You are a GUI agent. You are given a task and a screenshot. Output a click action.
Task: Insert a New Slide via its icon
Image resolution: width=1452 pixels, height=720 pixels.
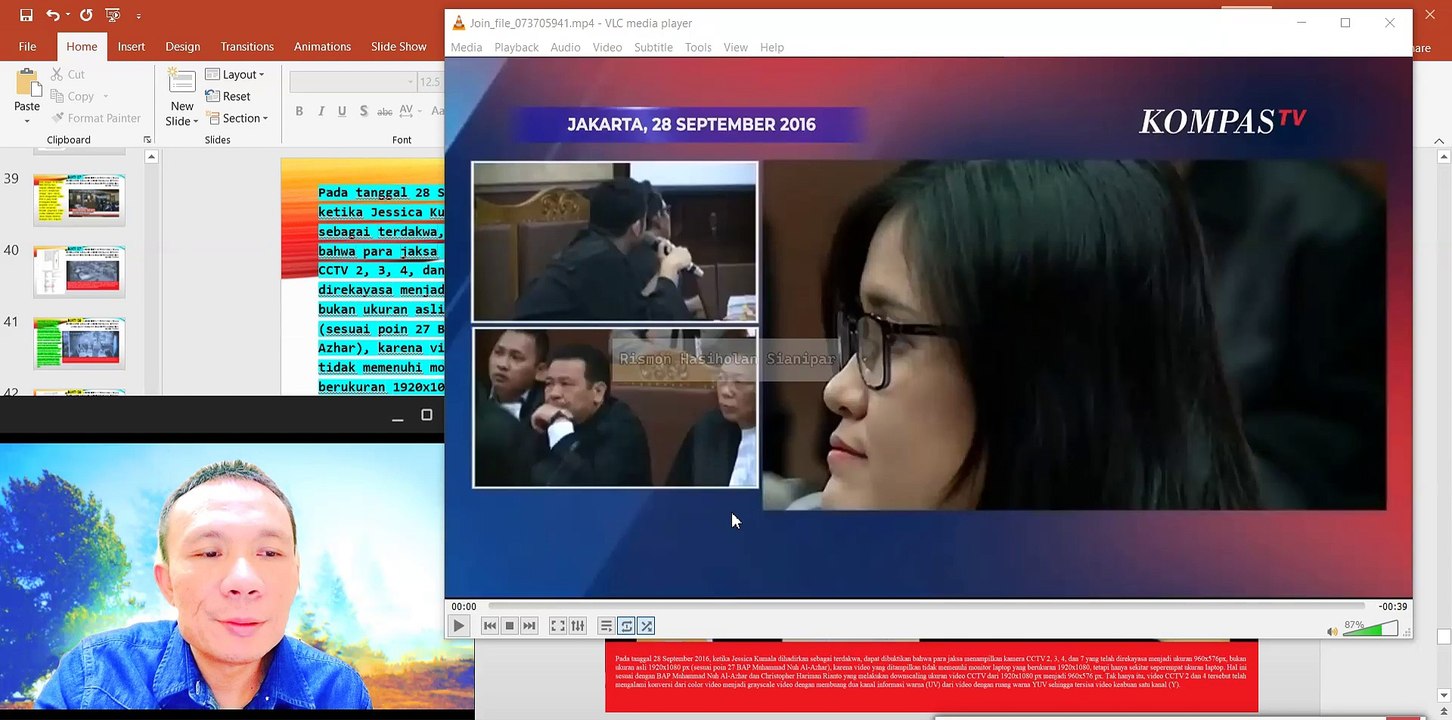pos(182,82)
